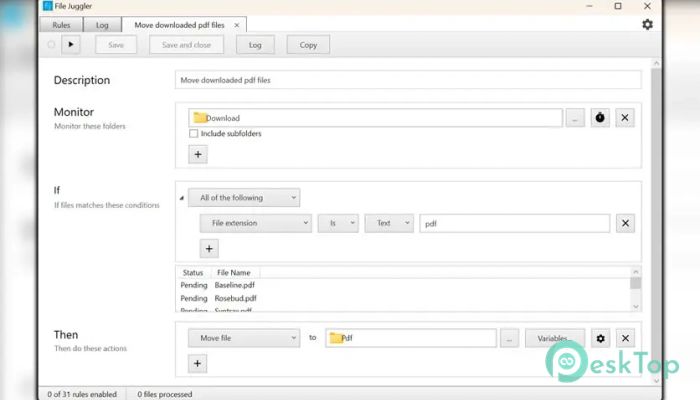Viewport: 700px width, 400px height.
Task: Remove the Download monitored folder
Action: 625,118
